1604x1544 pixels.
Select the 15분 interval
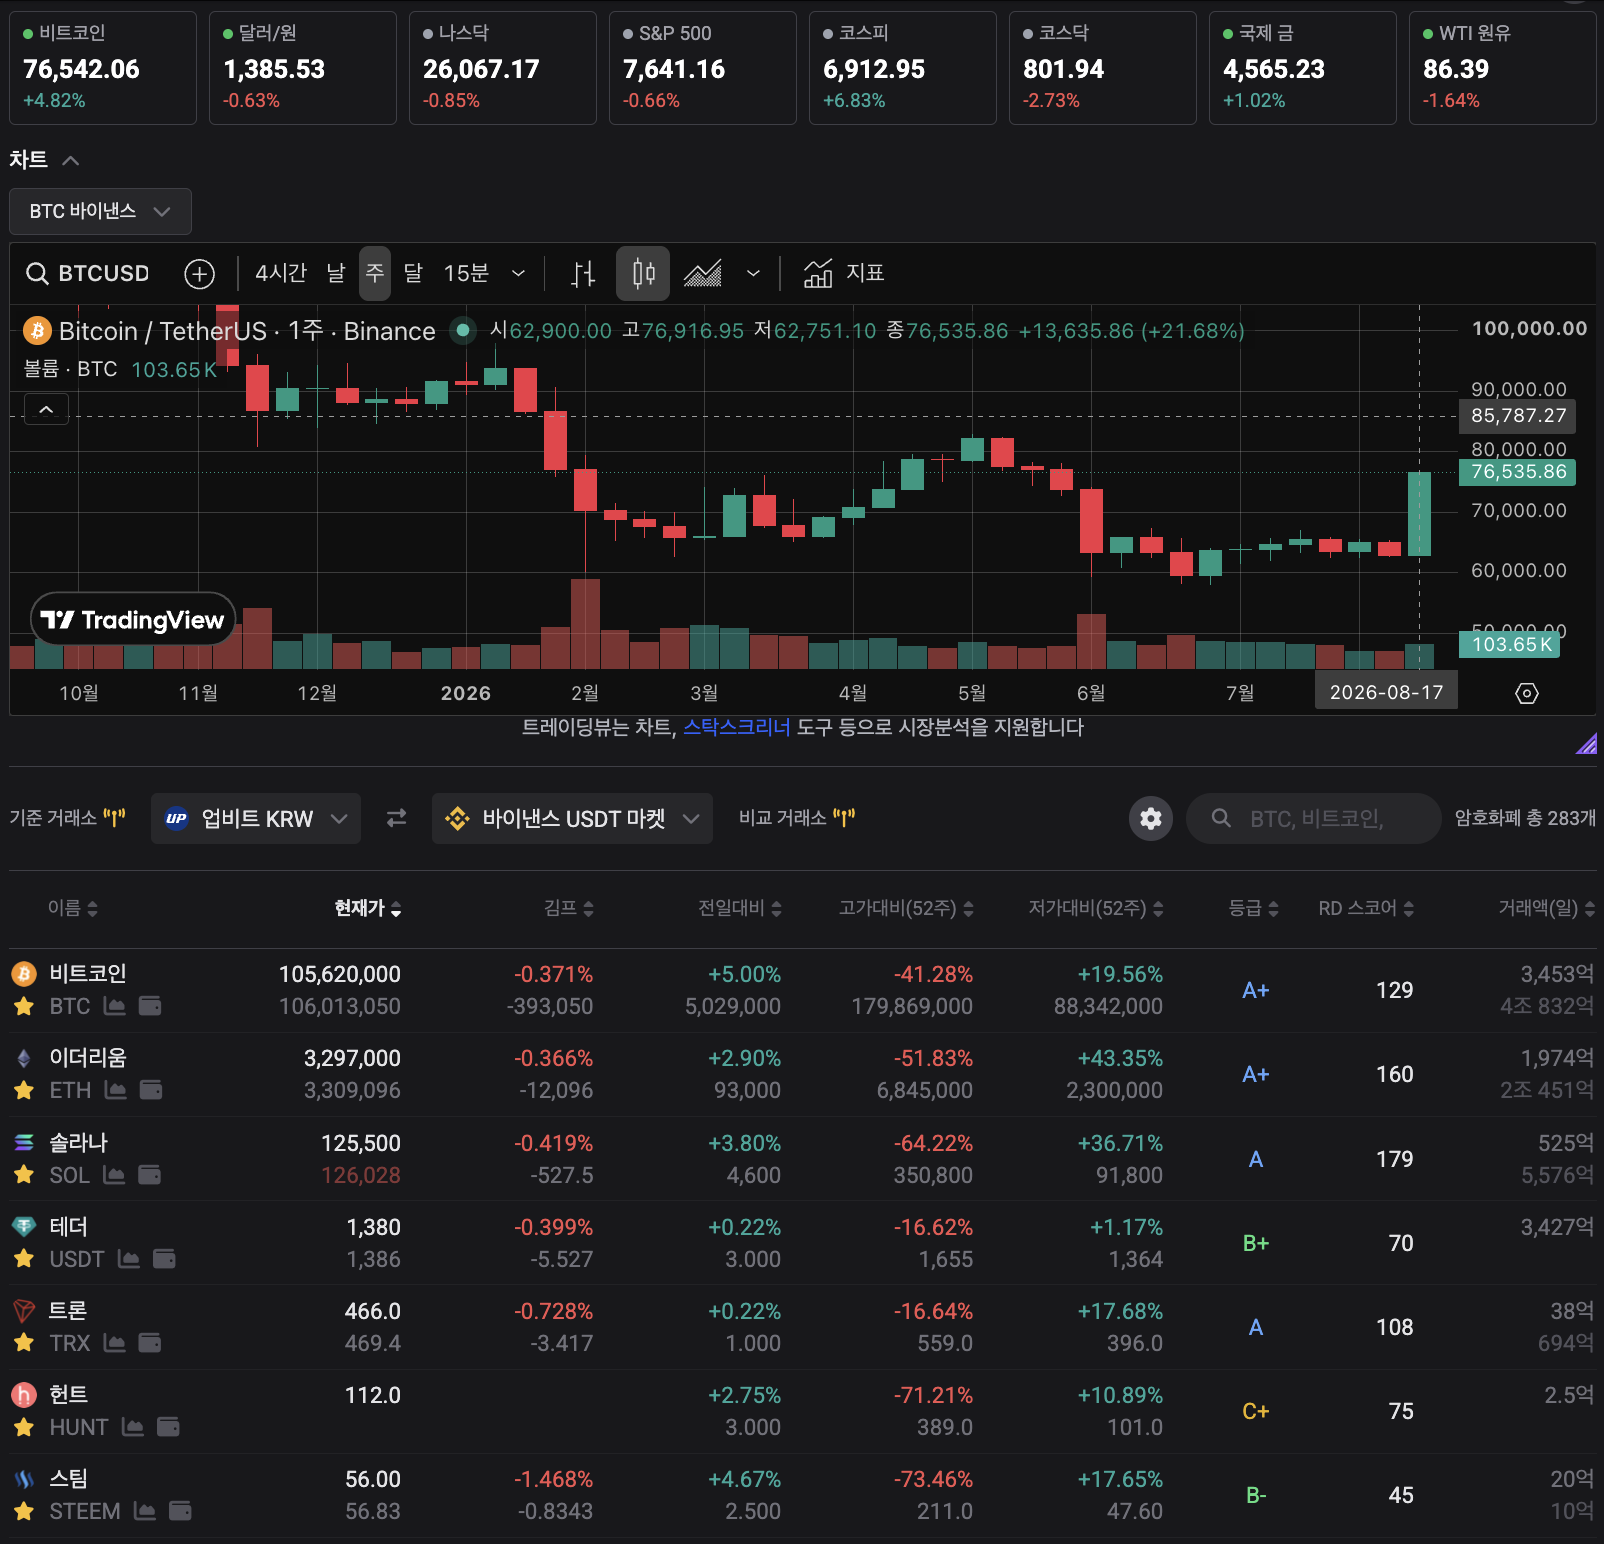click(466, 273)
